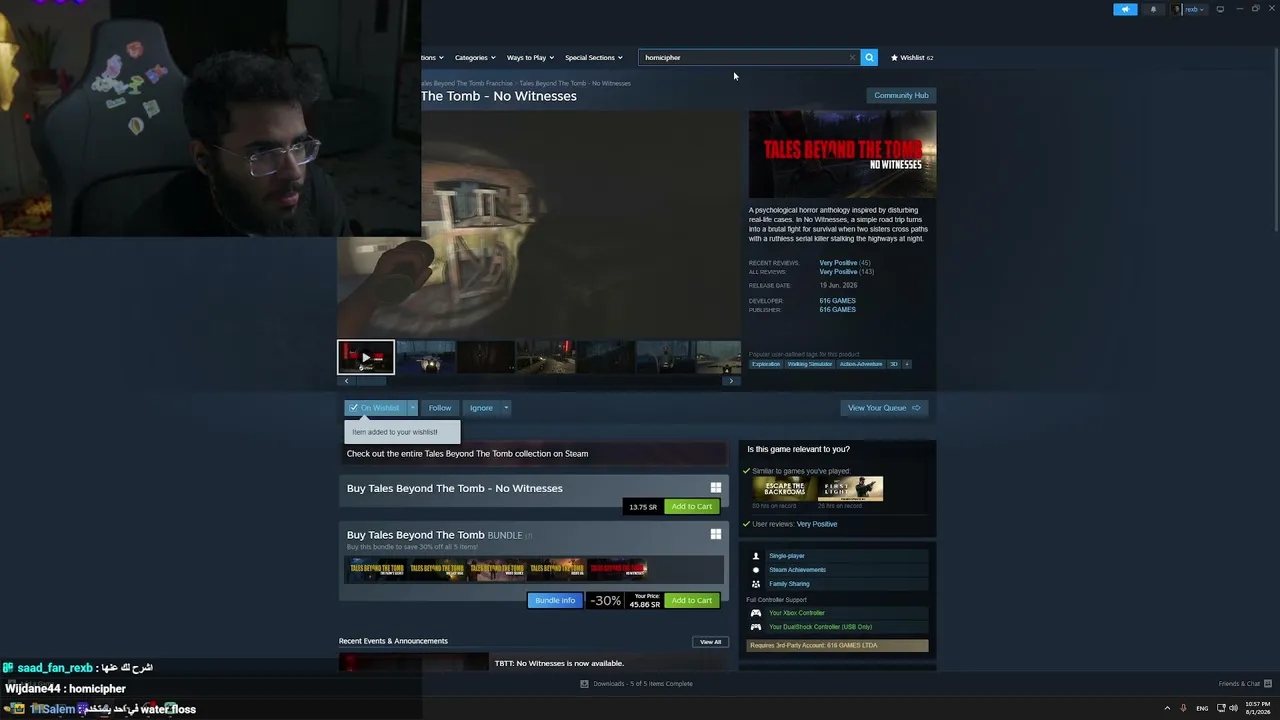This screenshot has height=720, width=1280.
Task: Open the Walking Simulator tag
Action: [x=810, y=364]
